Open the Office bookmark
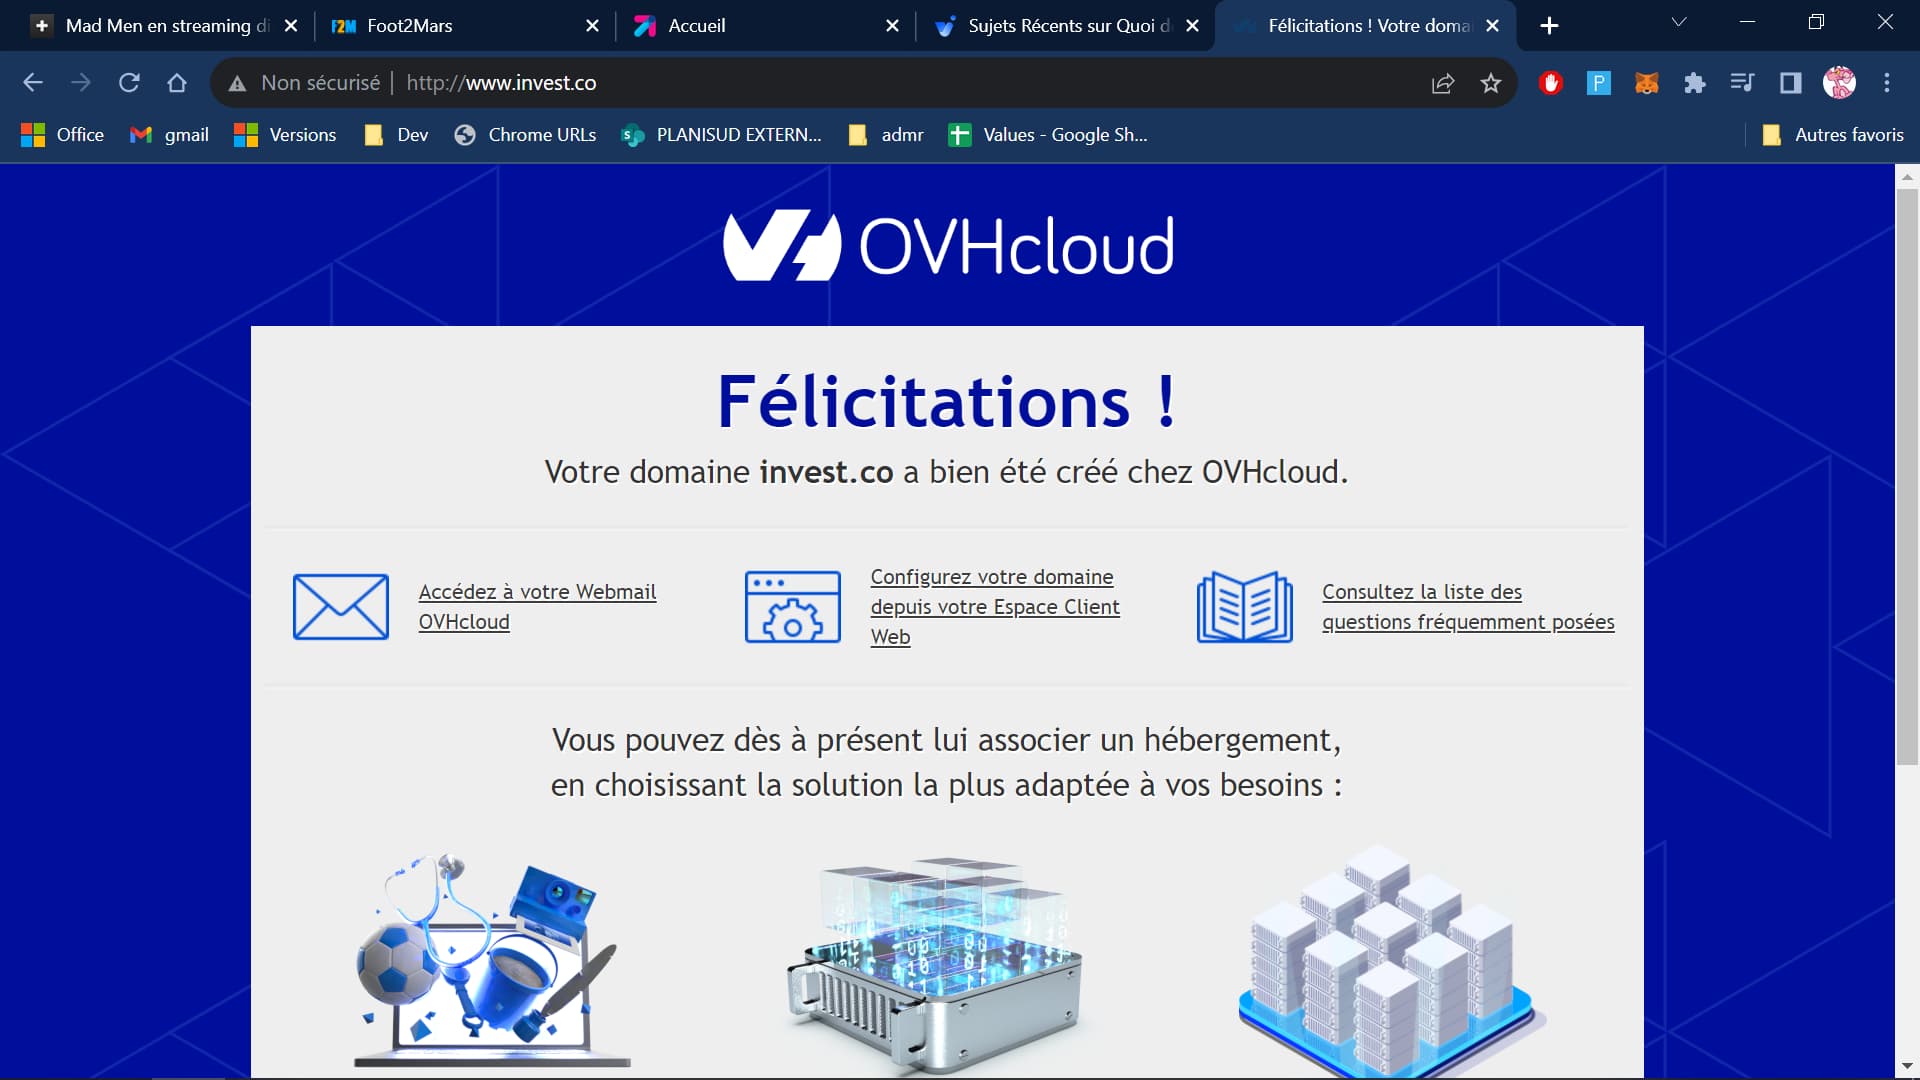The image size is (1920, 1080). click(62, 135)
